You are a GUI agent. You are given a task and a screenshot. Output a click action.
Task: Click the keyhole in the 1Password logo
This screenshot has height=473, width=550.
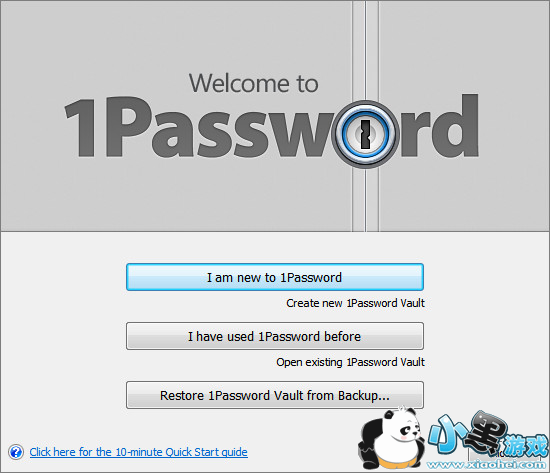pos(365,134)
